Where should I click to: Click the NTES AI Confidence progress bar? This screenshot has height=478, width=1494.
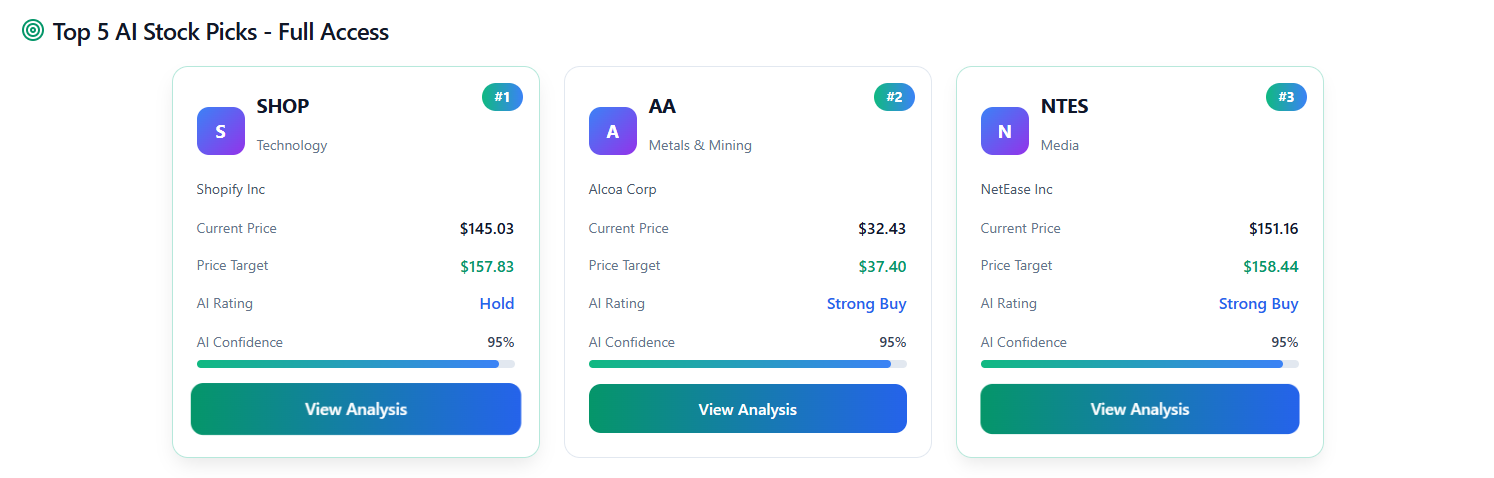pyautogui.click(x=1140, y=364)
